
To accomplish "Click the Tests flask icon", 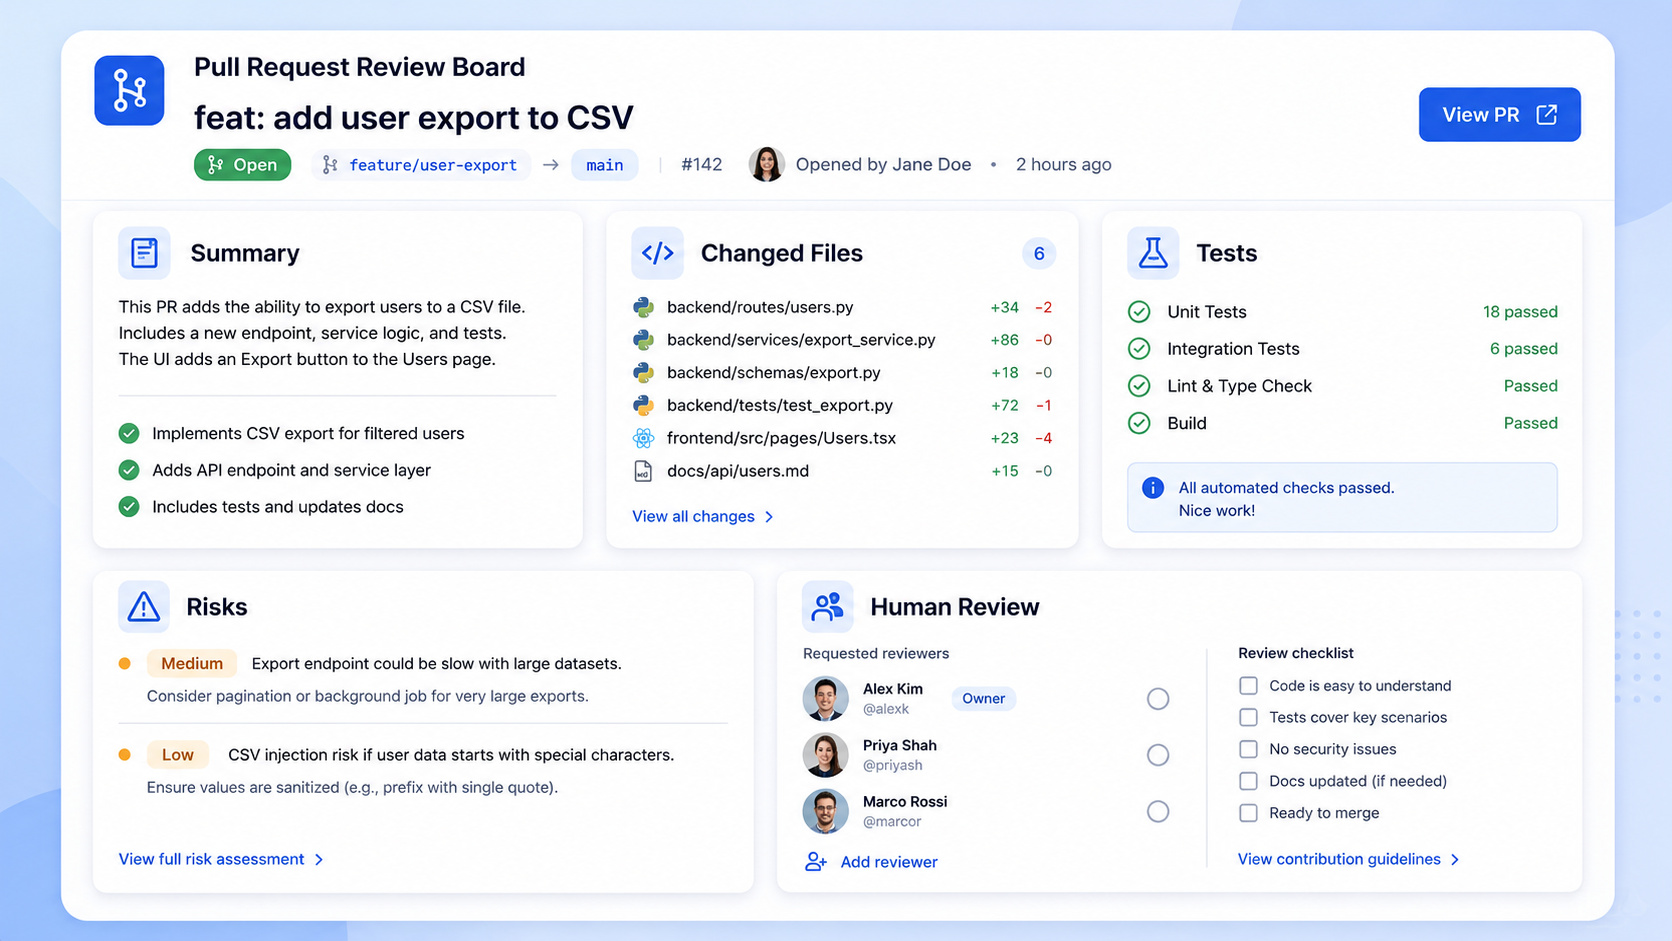I will point(1153,253).
